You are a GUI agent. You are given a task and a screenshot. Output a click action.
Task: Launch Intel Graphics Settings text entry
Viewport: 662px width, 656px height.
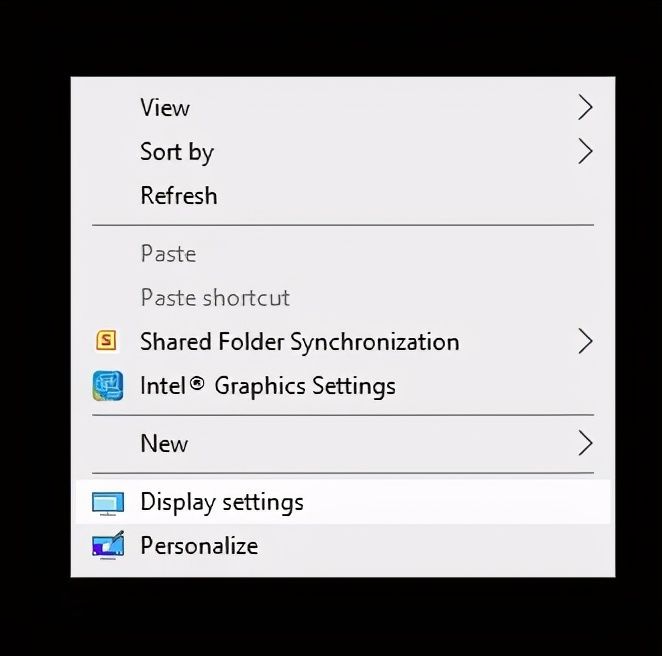(268, 386)
